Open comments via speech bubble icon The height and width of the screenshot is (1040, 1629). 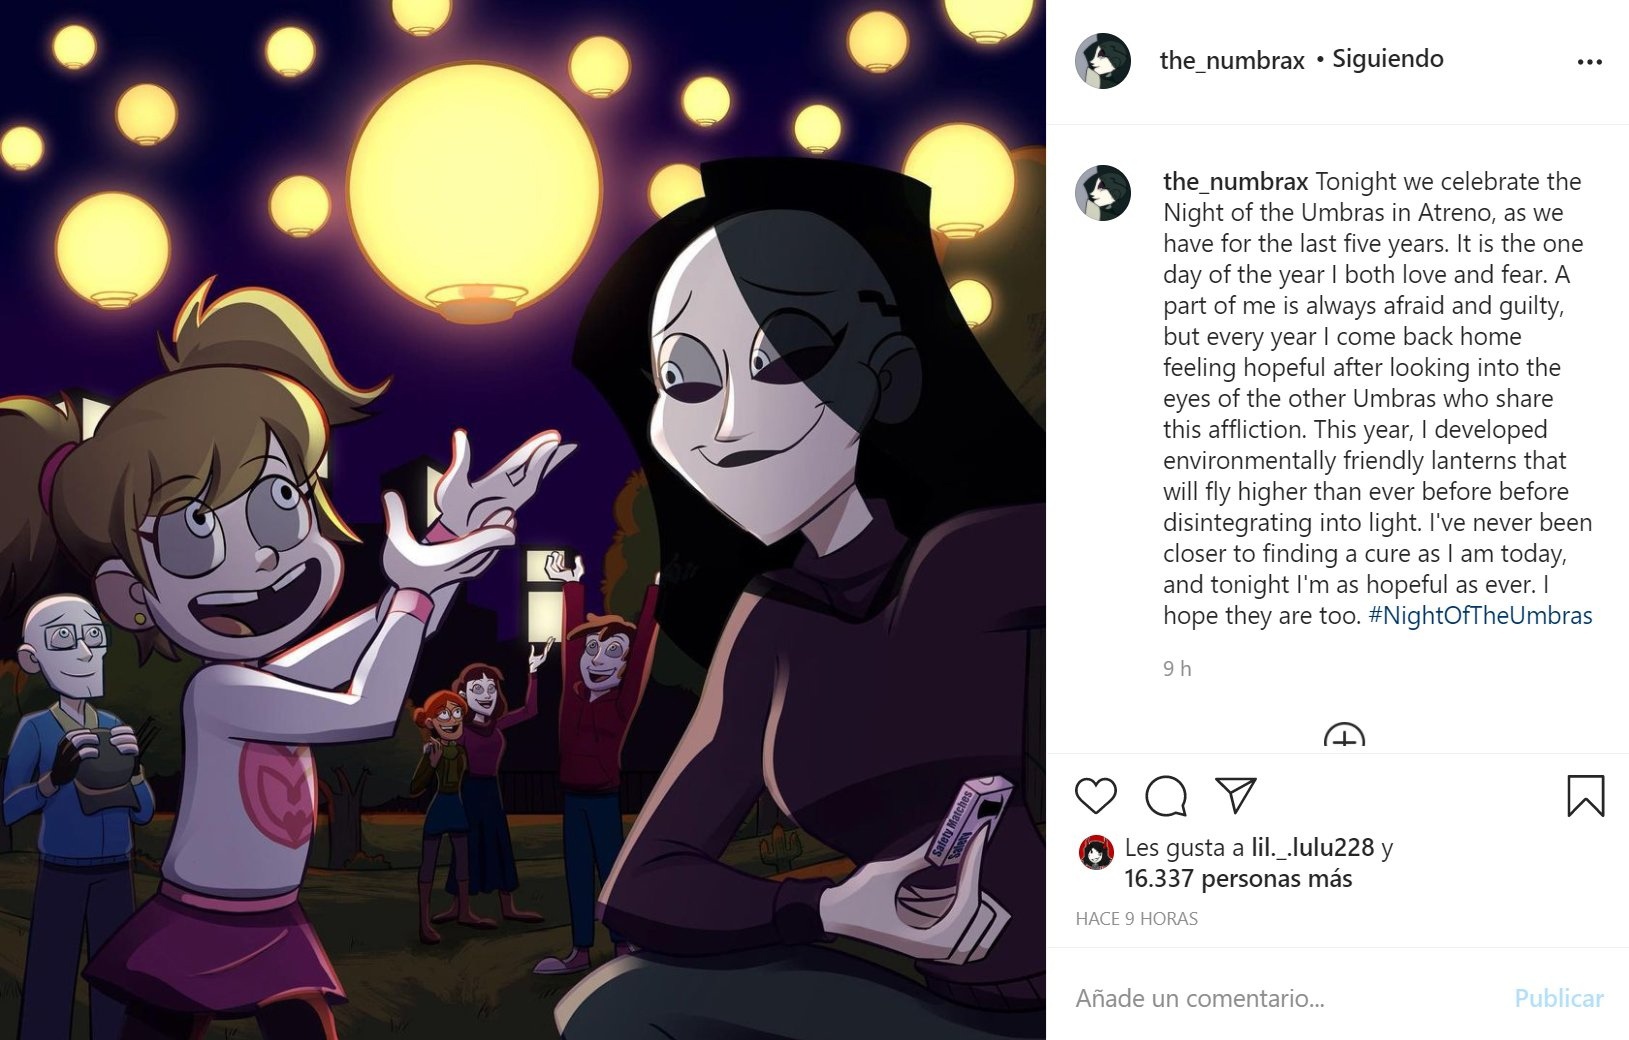(x=1166, y=796)
